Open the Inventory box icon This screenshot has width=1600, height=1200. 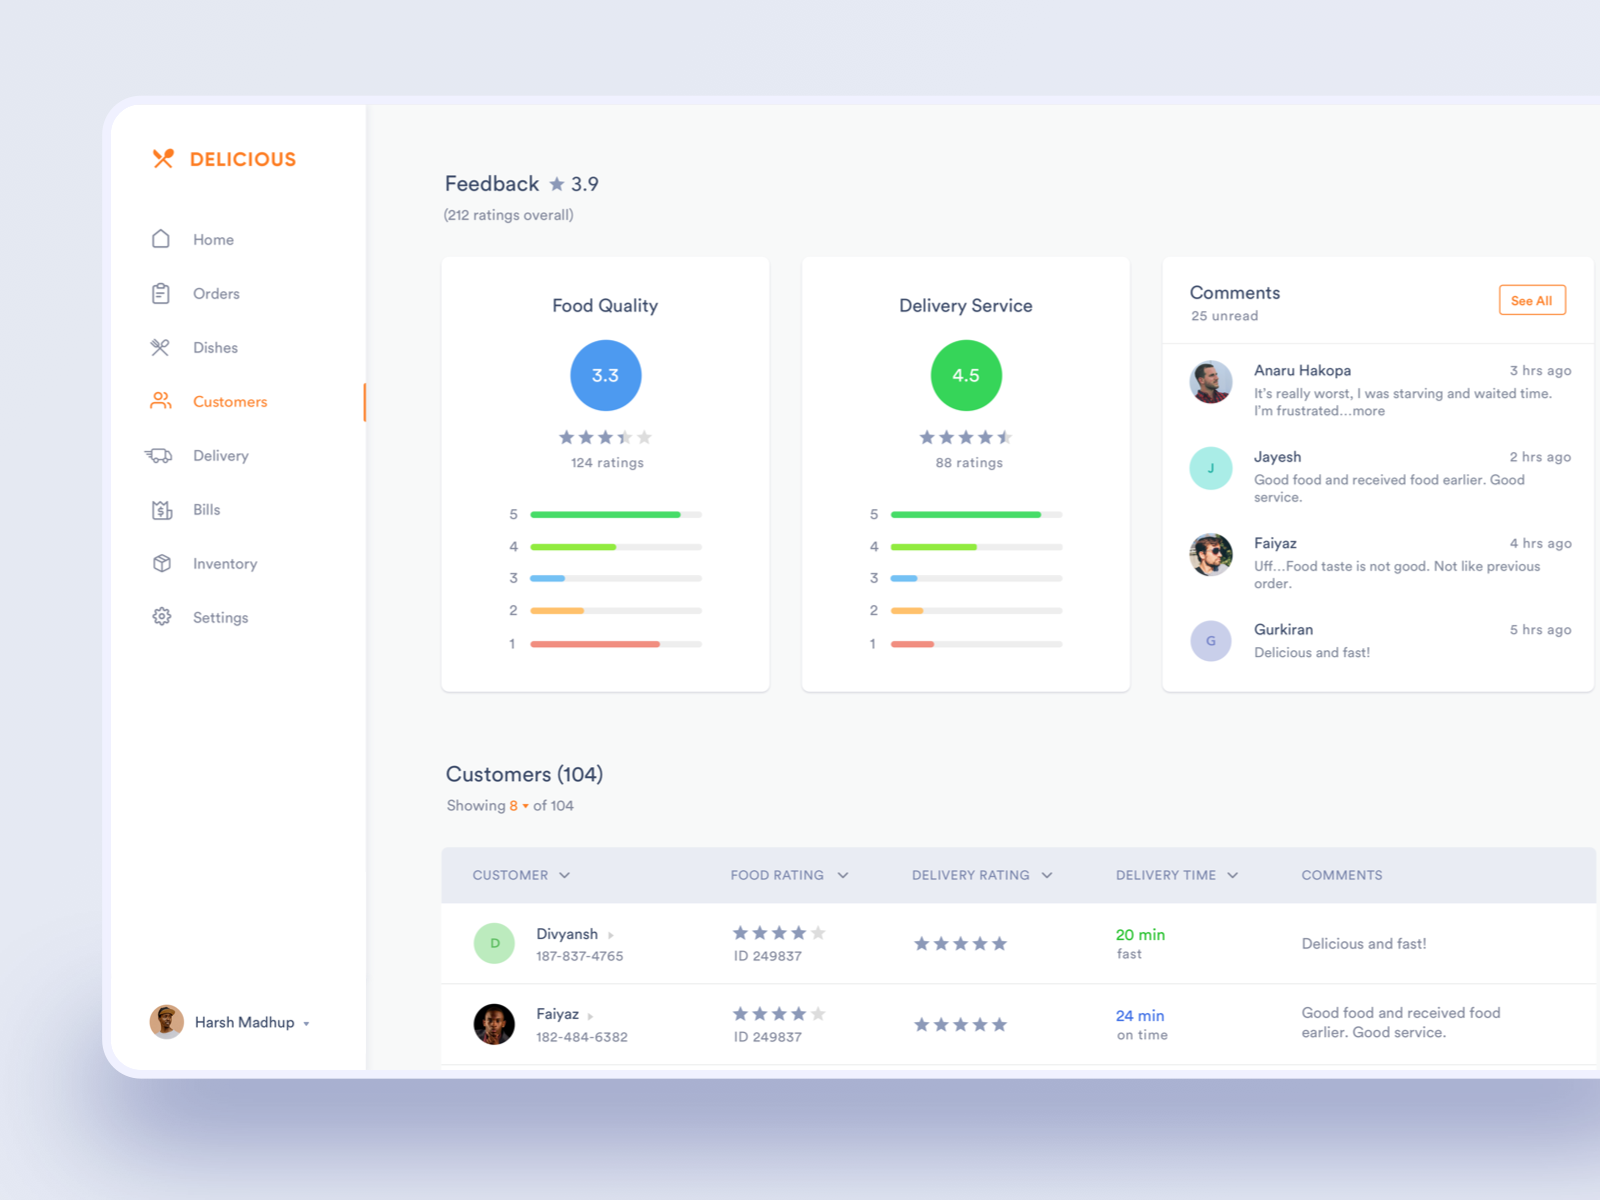[x=161, y=563]
